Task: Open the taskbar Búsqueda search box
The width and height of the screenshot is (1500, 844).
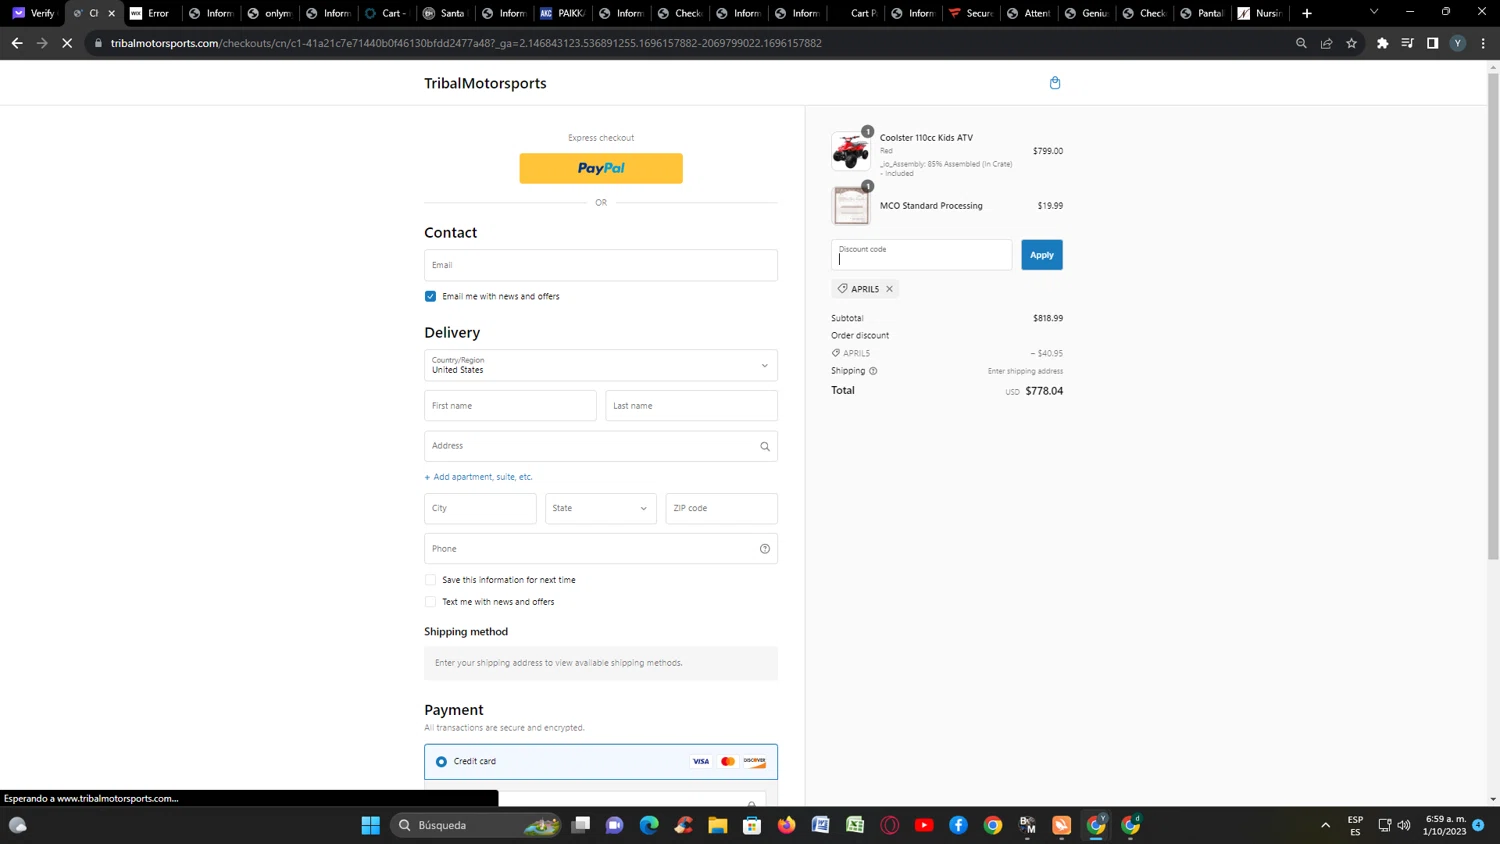Action: (475, 825)
